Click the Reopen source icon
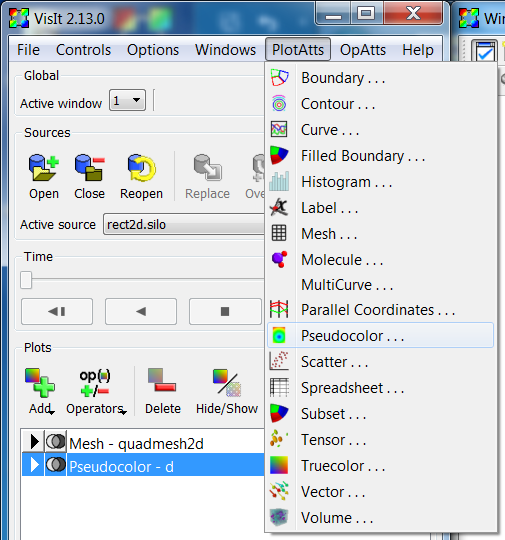The image size is (505, 540). point(142,168)
